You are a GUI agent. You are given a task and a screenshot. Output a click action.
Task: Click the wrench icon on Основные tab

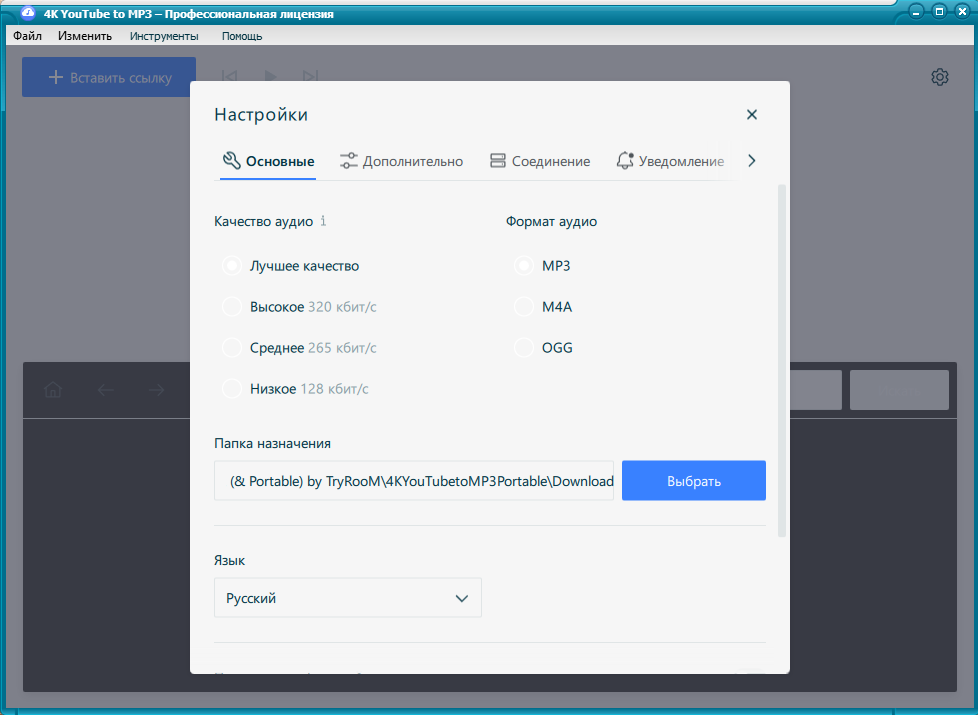click(x=231, y=160)
